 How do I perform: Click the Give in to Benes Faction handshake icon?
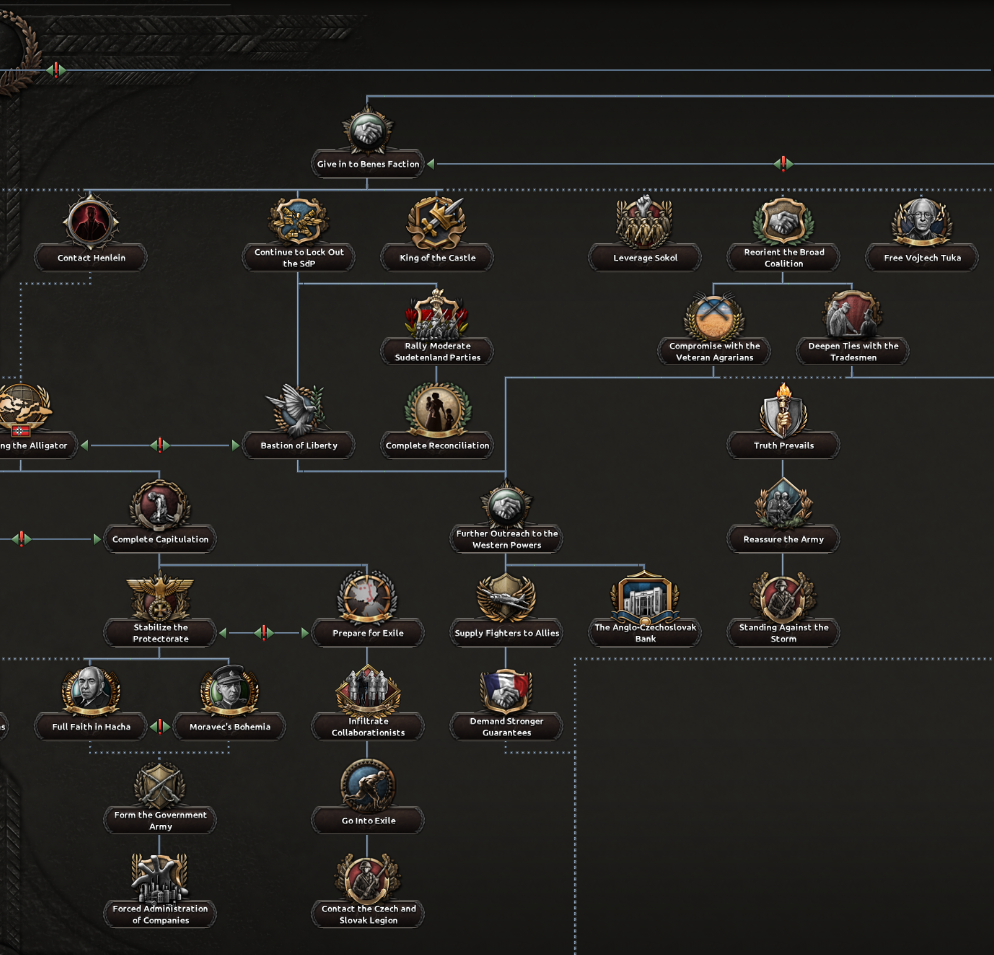368,130
